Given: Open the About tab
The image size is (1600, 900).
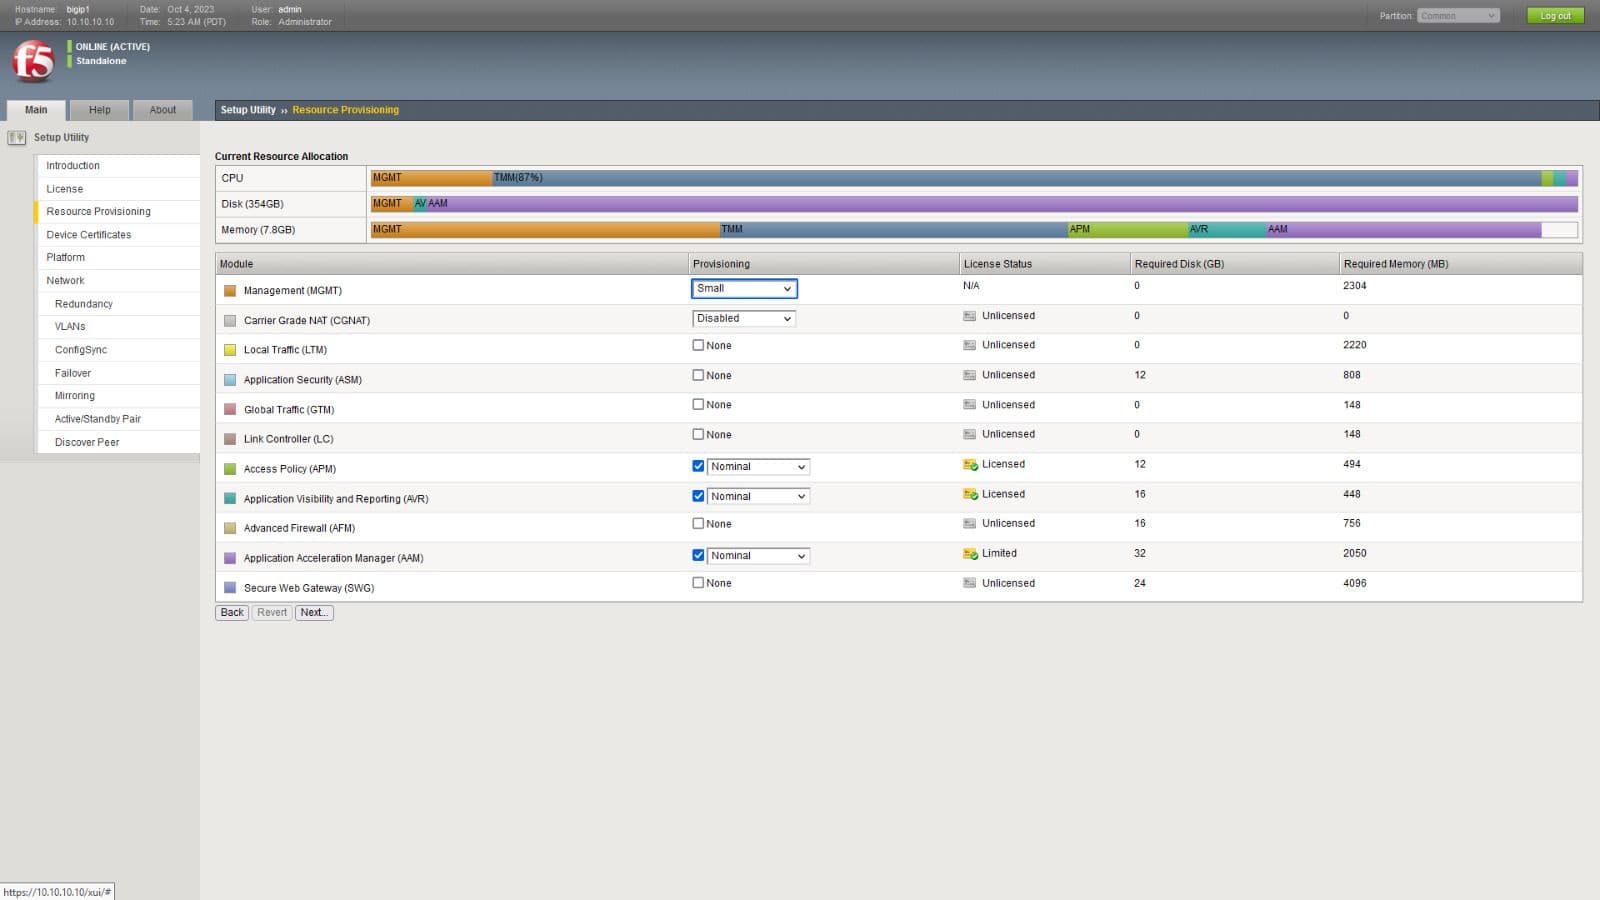Looking at the screenshot, I should click(x=163, y=110).
